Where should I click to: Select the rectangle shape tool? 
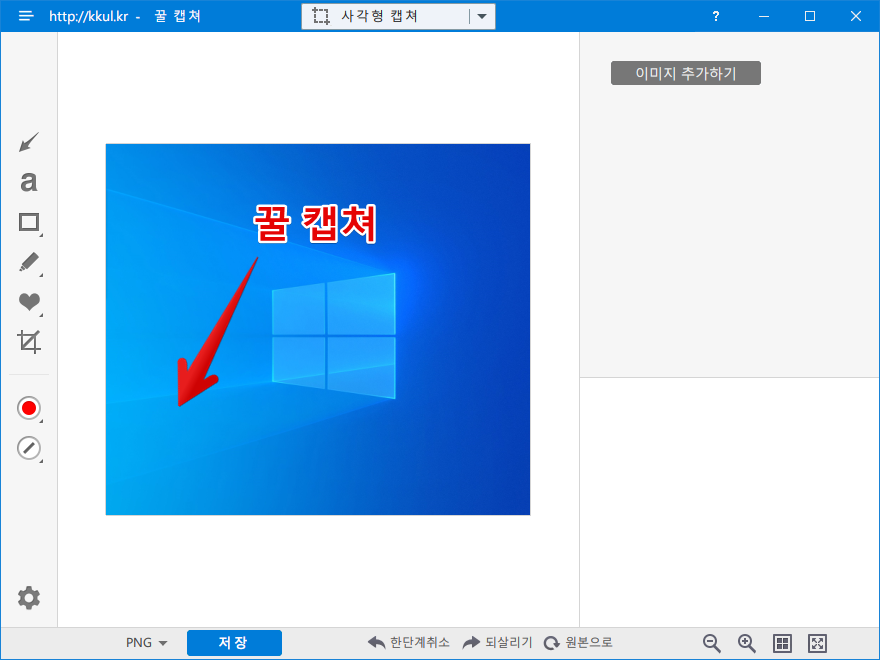click(x=29, y=223)
